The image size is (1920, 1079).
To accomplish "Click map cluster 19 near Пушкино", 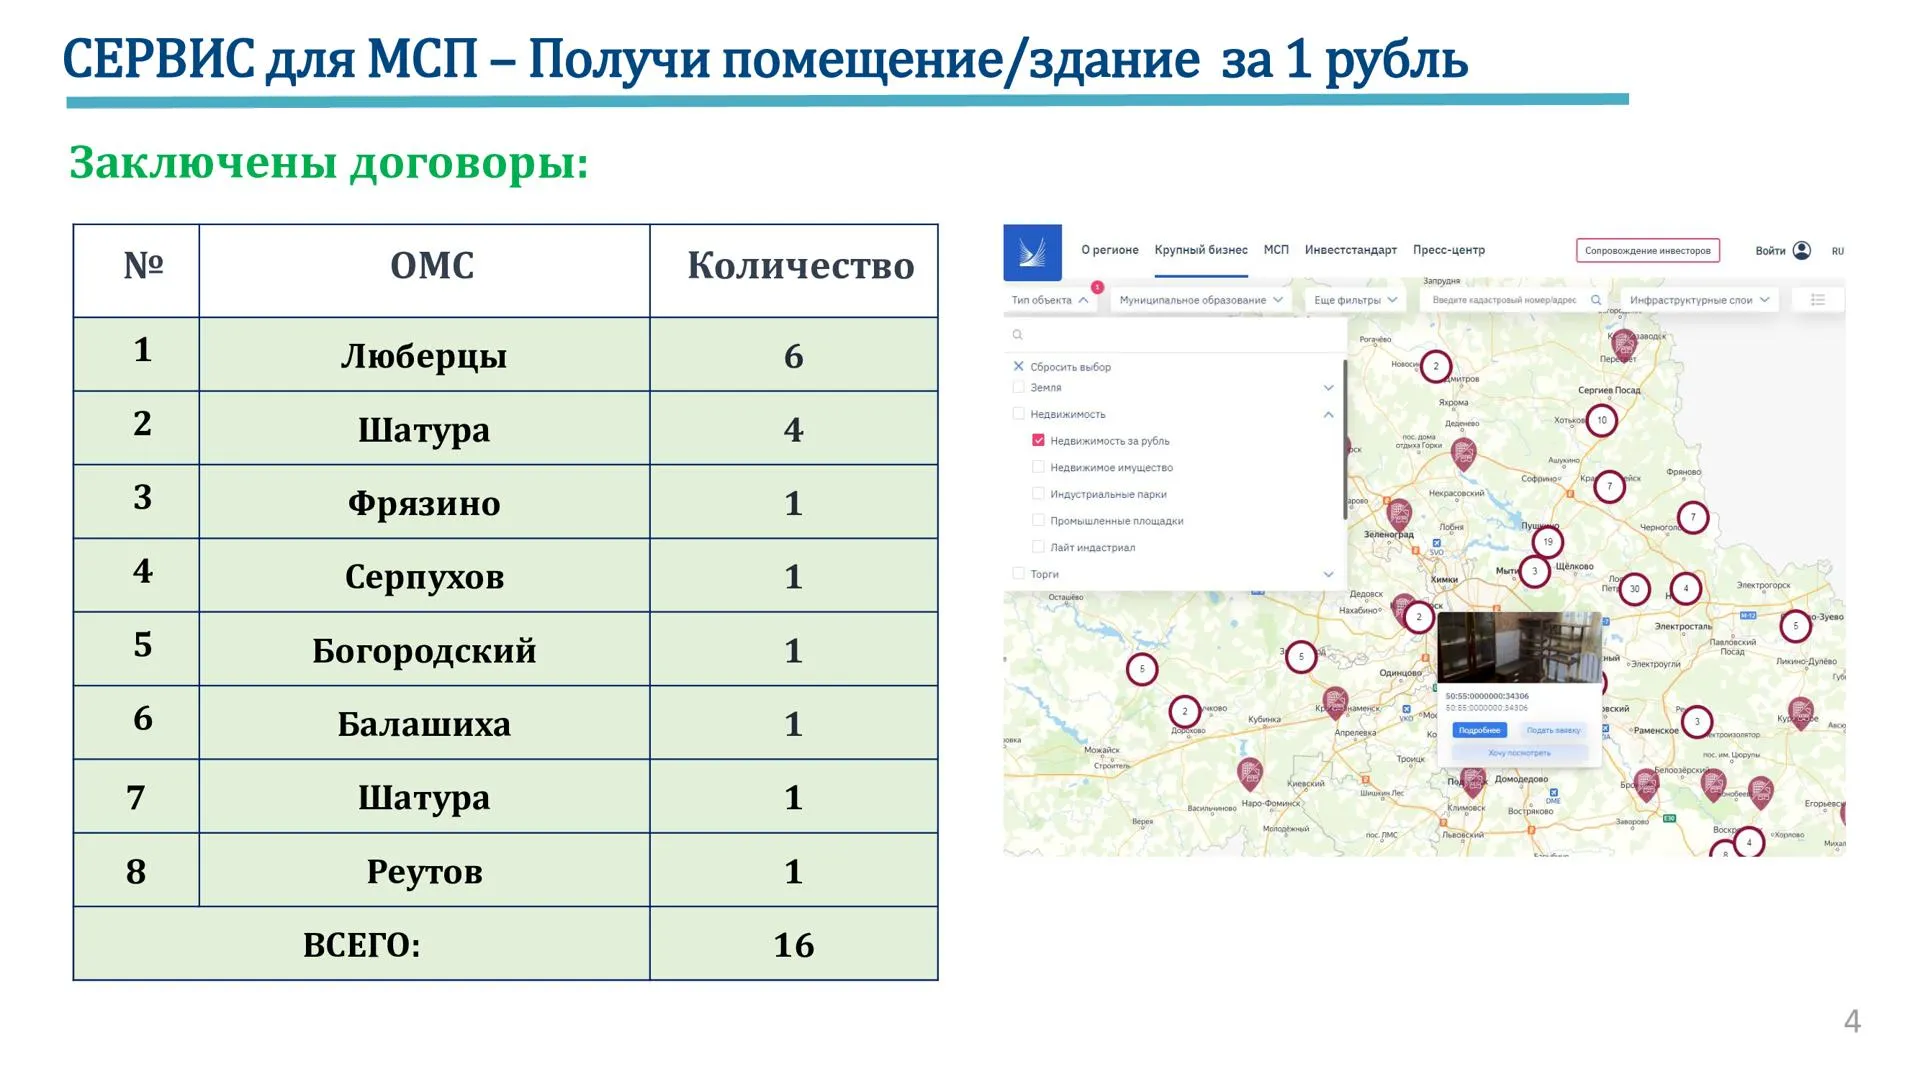I will pyautogui.click(x=1548, y=542).
